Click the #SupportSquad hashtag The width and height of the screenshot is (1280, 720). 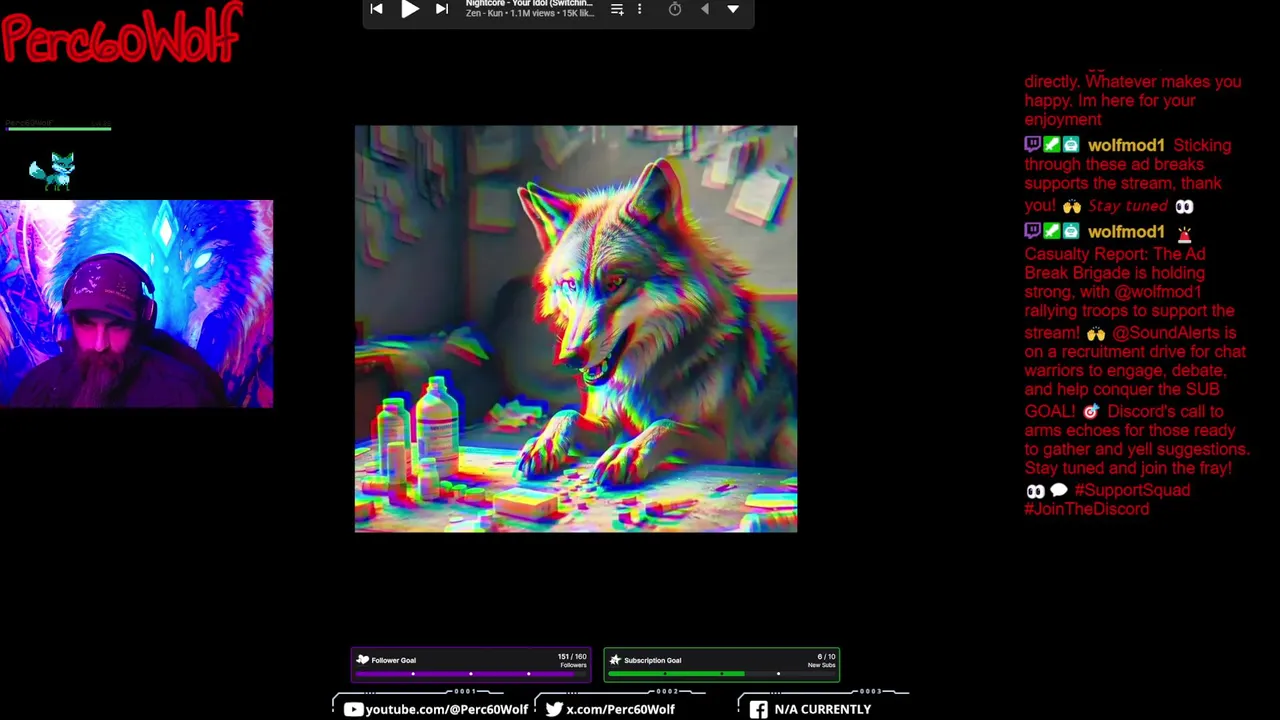click(1132, 490)
